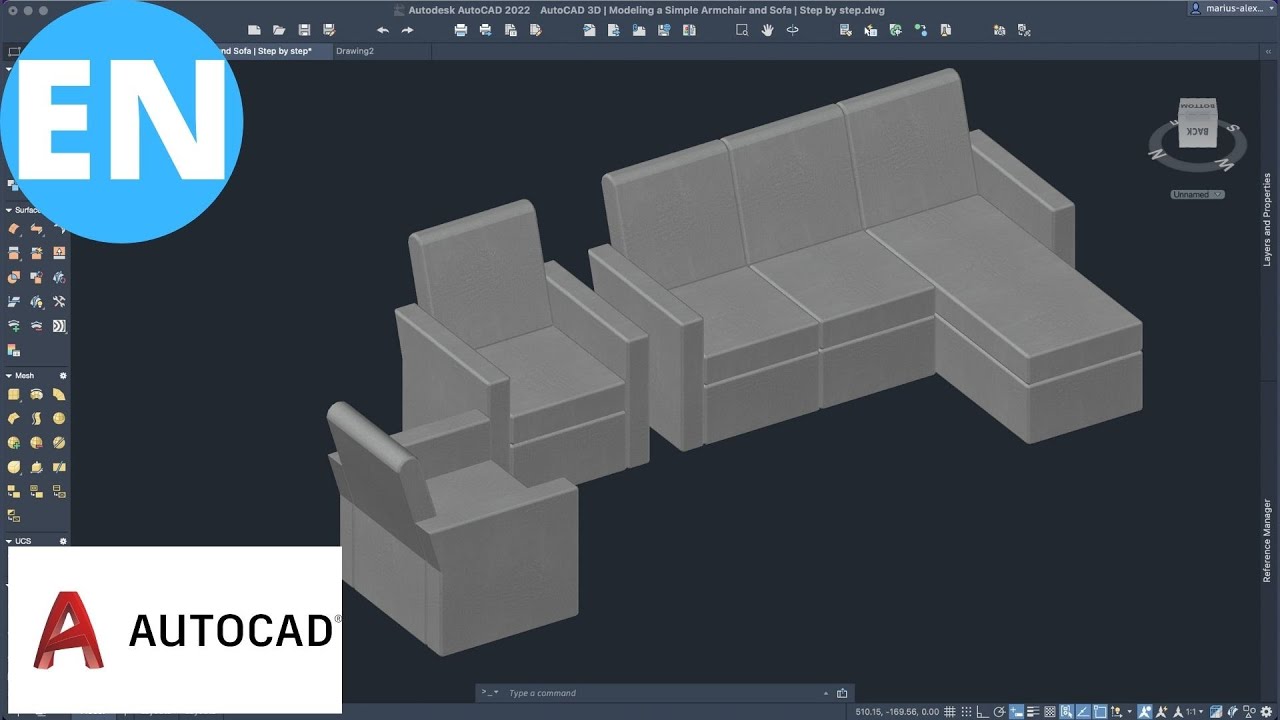Image resolution: width=1280 pixels, height=720 pixels.
Task: Click the command line share/export icon
Action: click(x=842, y=693)
